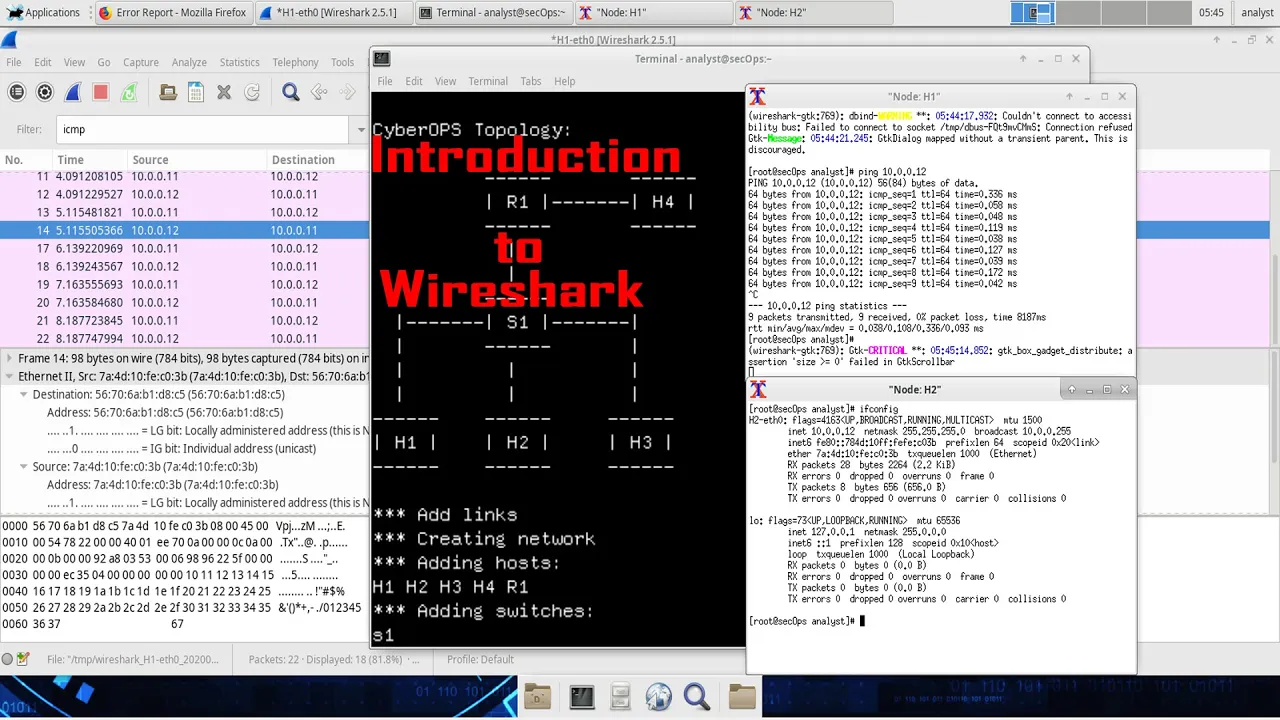Switch to Terminal analyst@secOps taskbar button
The height and width of the screenshot is (720, 1280).
pyautogui.click(x=492, y=12)
